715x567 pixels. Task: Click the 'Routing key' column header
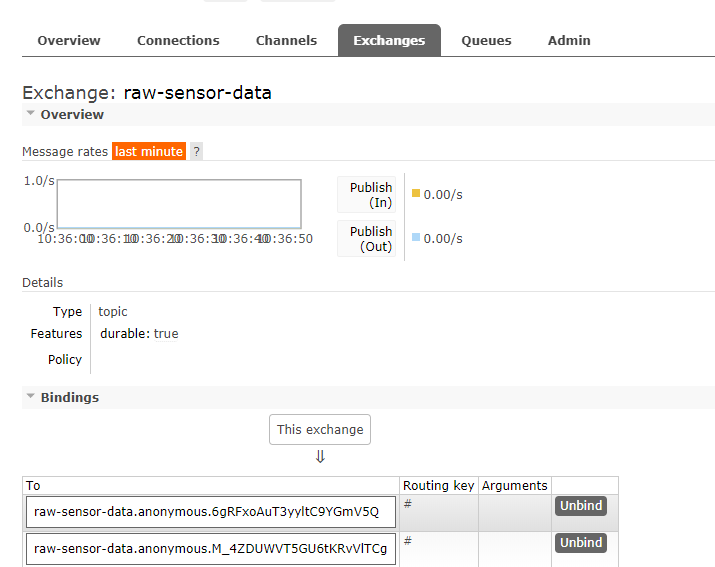click(x=439, y=486)
